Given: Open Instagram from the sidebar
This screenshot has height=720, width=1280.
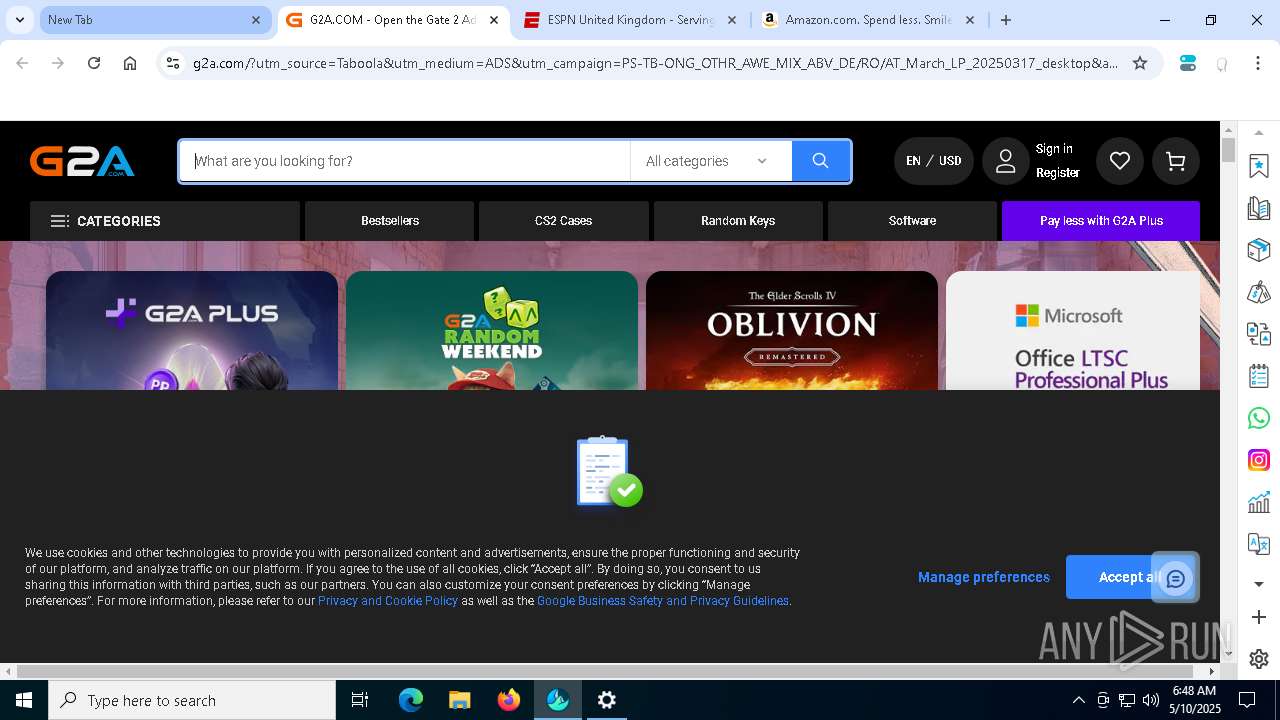Looking at the screenshot, I should (1259, 460).
